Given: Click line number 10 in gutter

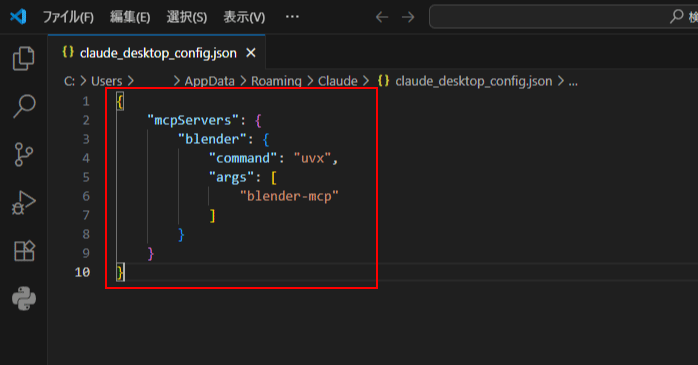Looking at the screenshot, I should pyautogui.click(x=82, y=272).
